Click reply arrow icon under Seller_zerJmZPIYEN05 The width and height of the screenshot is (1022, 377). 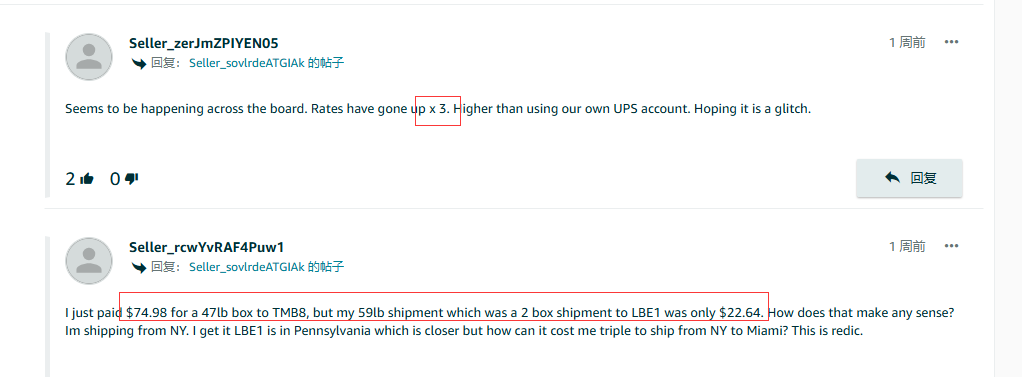[x=138, y=63]
